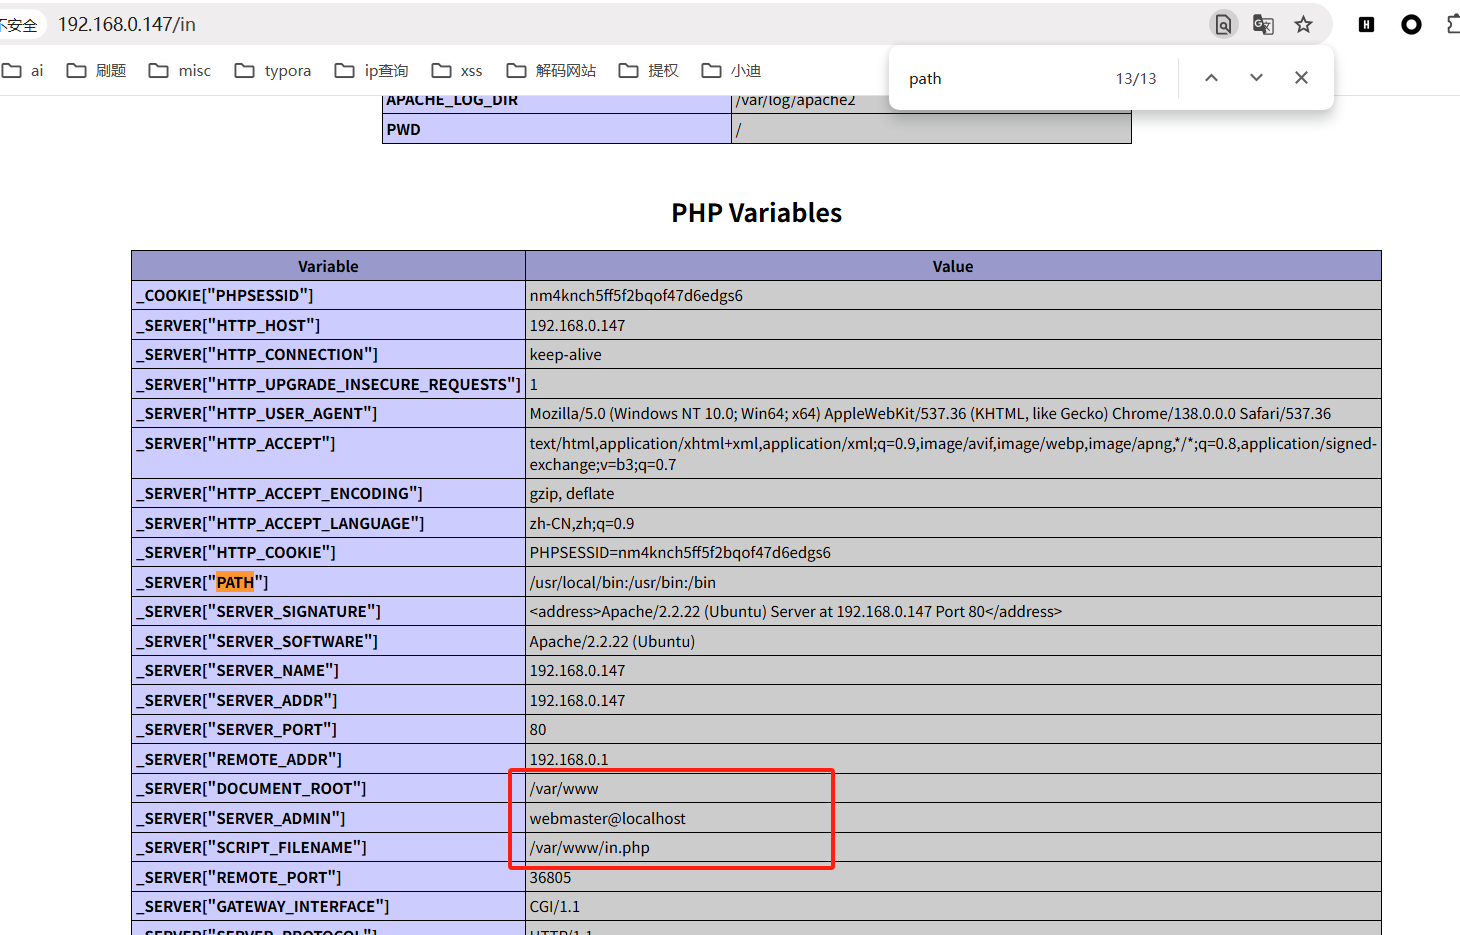The image size is (1460, 935).
Task: Click the _SERVER["DOCUMENT_ROOT"] cell
Action: coord(328,789)
